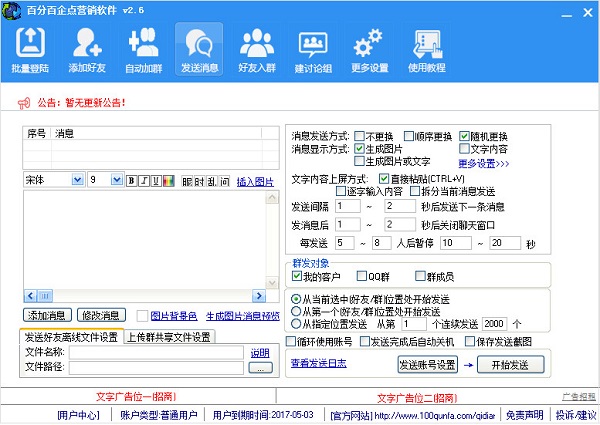Click the 发送账号设置 button
Image resolution: width=600 pixels, height=425 pixels.
[427, 365]
